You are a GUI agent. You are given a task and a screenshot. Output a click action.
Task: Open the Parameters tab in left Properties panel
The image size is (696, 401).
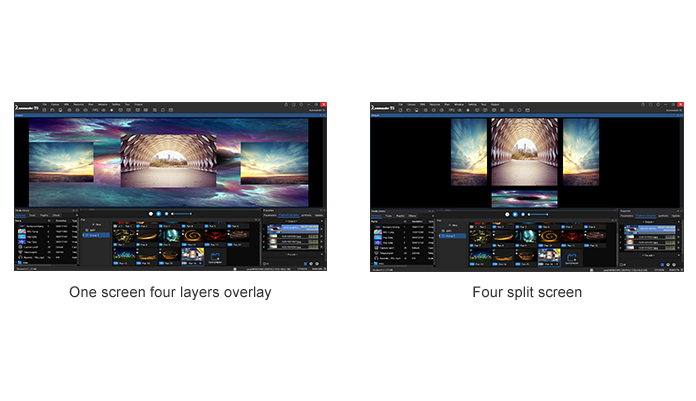271,216
